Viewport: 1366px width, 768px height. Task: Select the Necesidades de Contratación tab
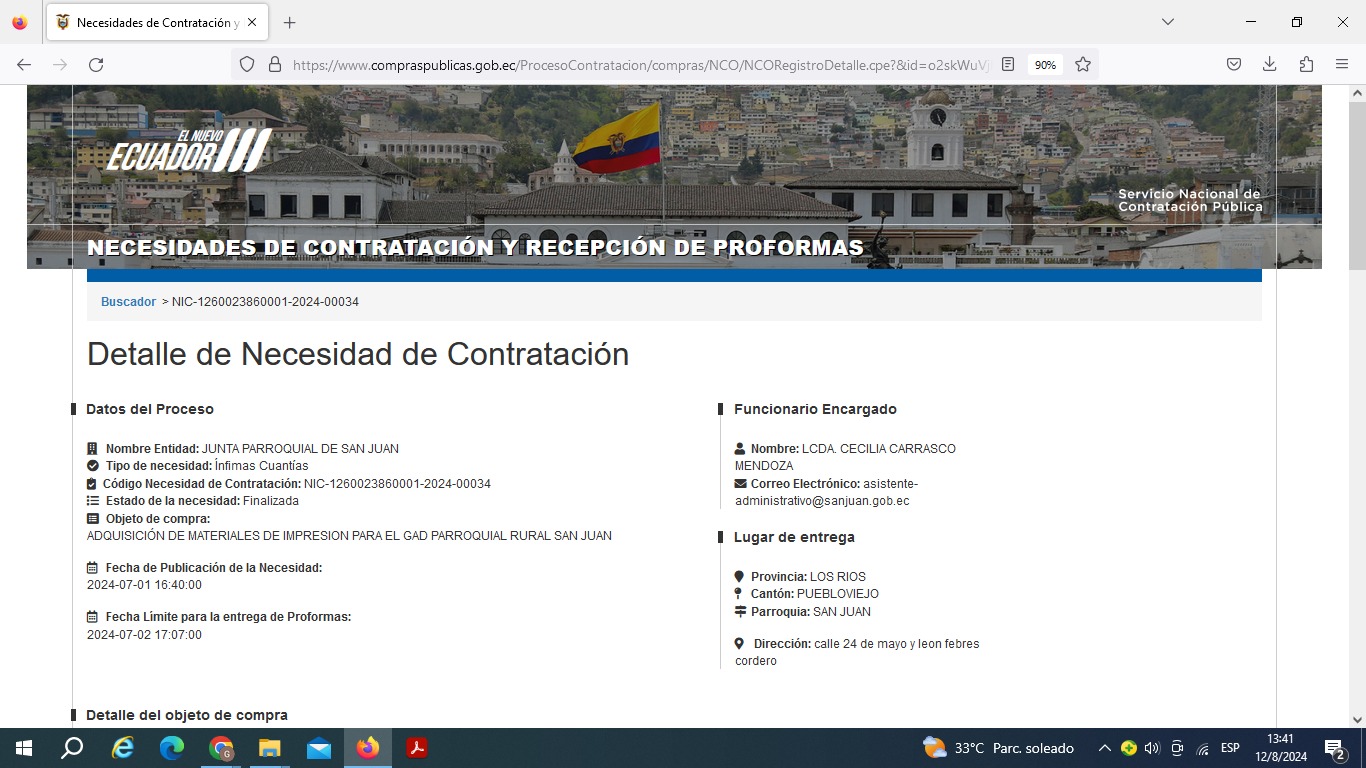click(150, 22)
